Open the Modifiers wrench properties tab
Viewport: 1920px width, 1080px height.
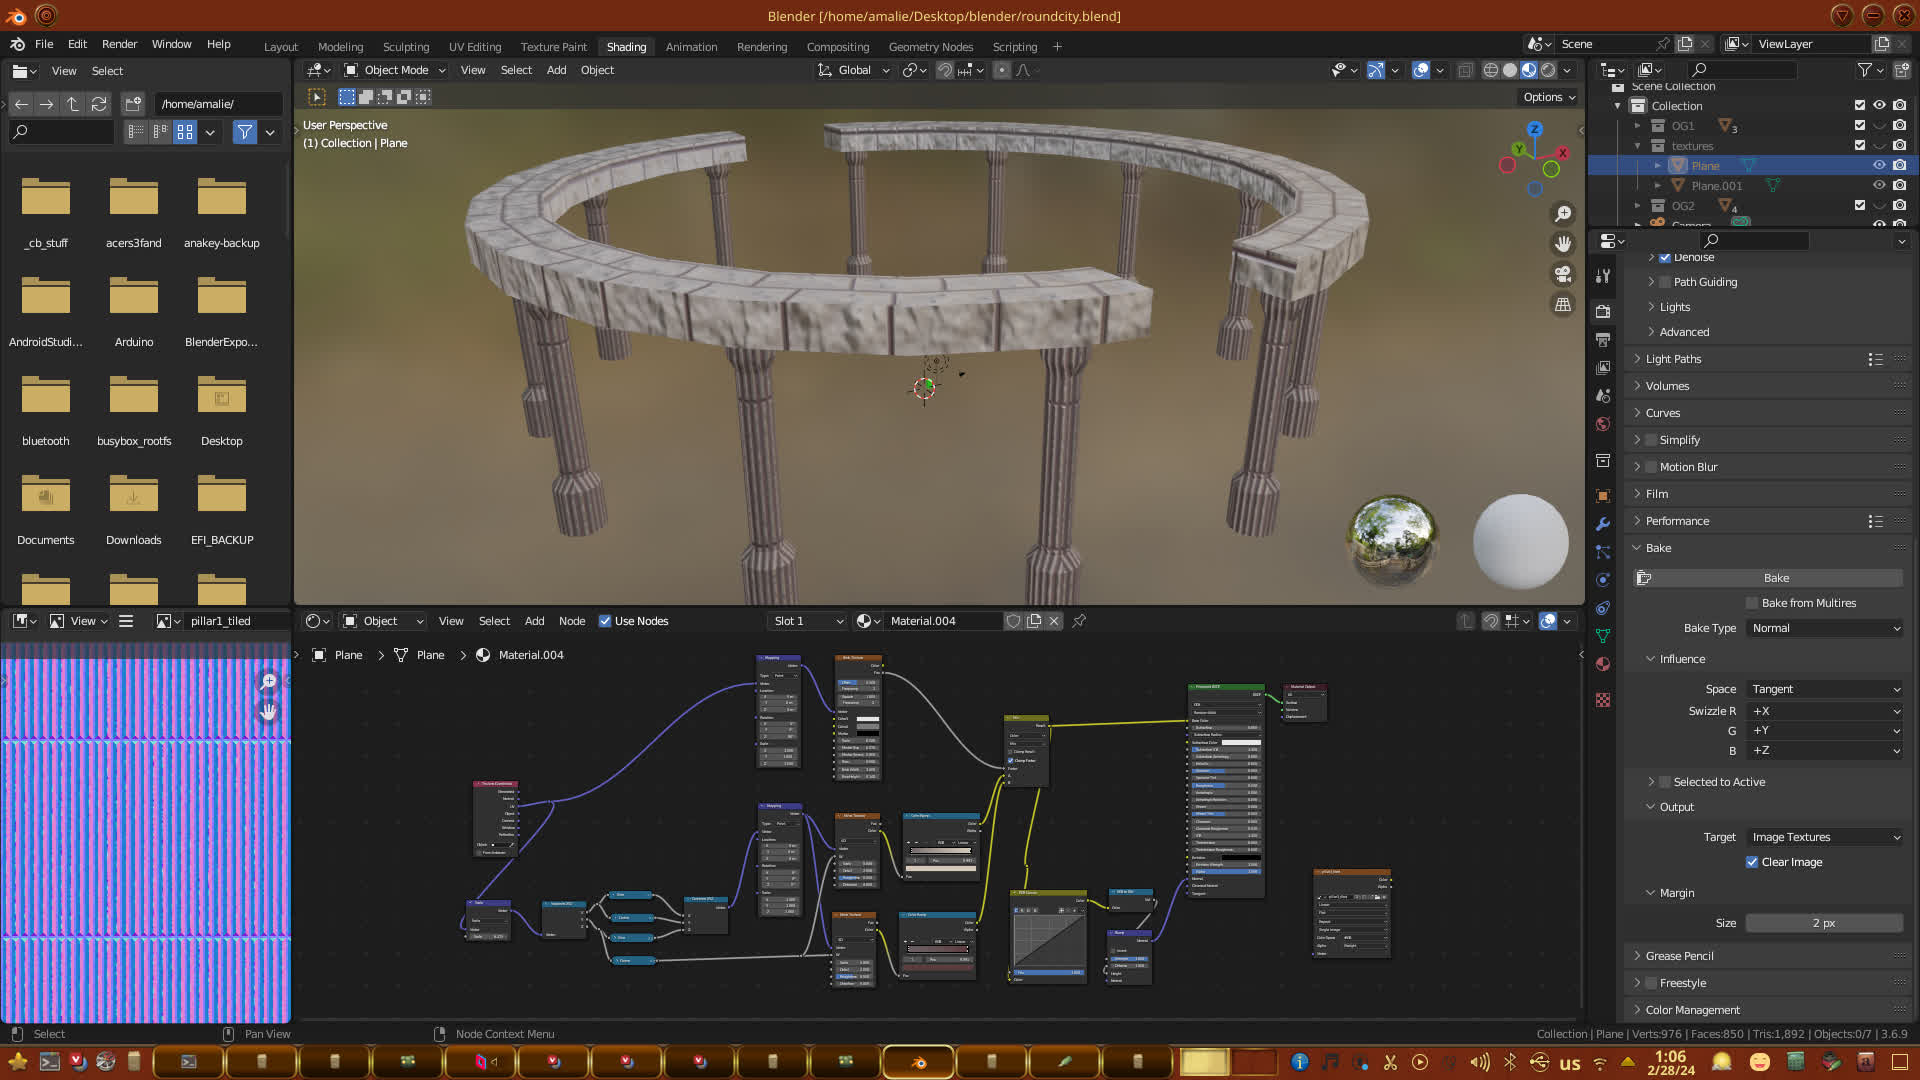click(x=1603, y=523)
